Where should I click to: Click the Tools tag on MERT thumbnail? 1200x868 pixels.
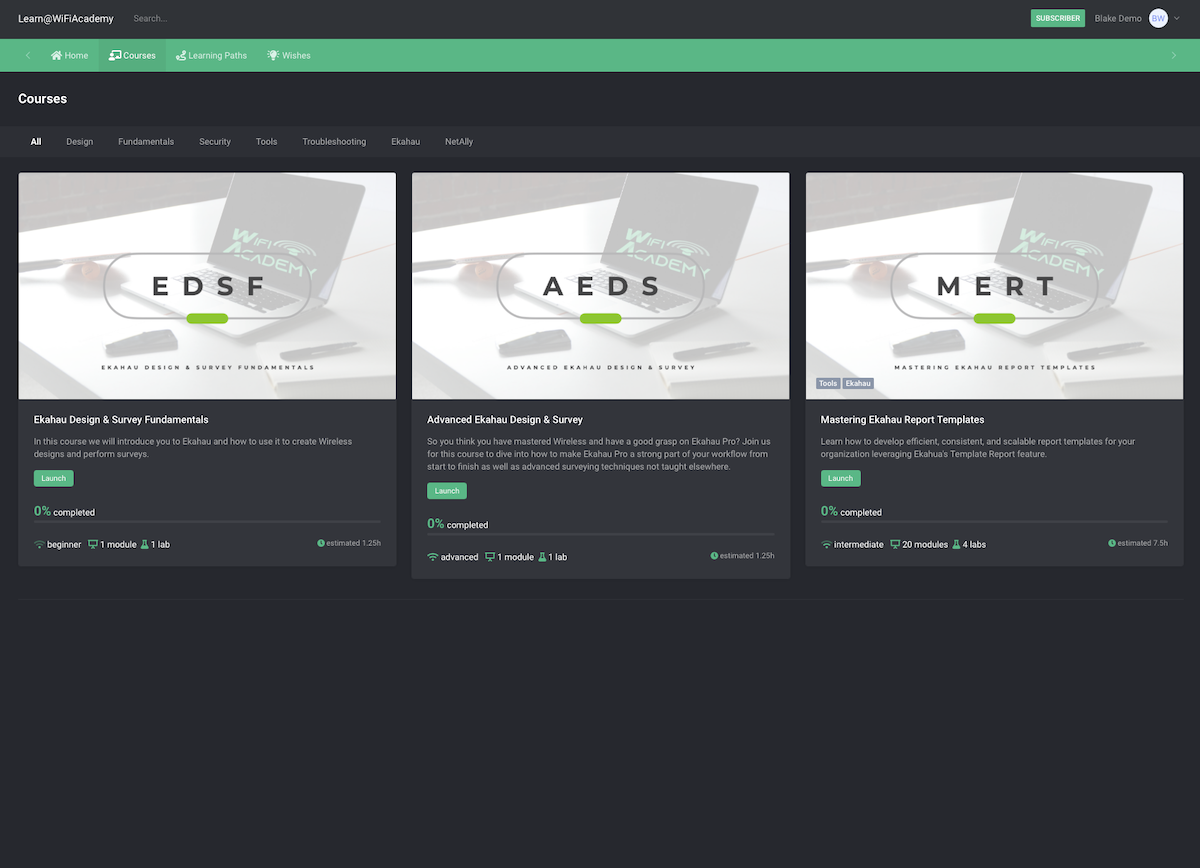pyautogui.click(x=828, y=383)
